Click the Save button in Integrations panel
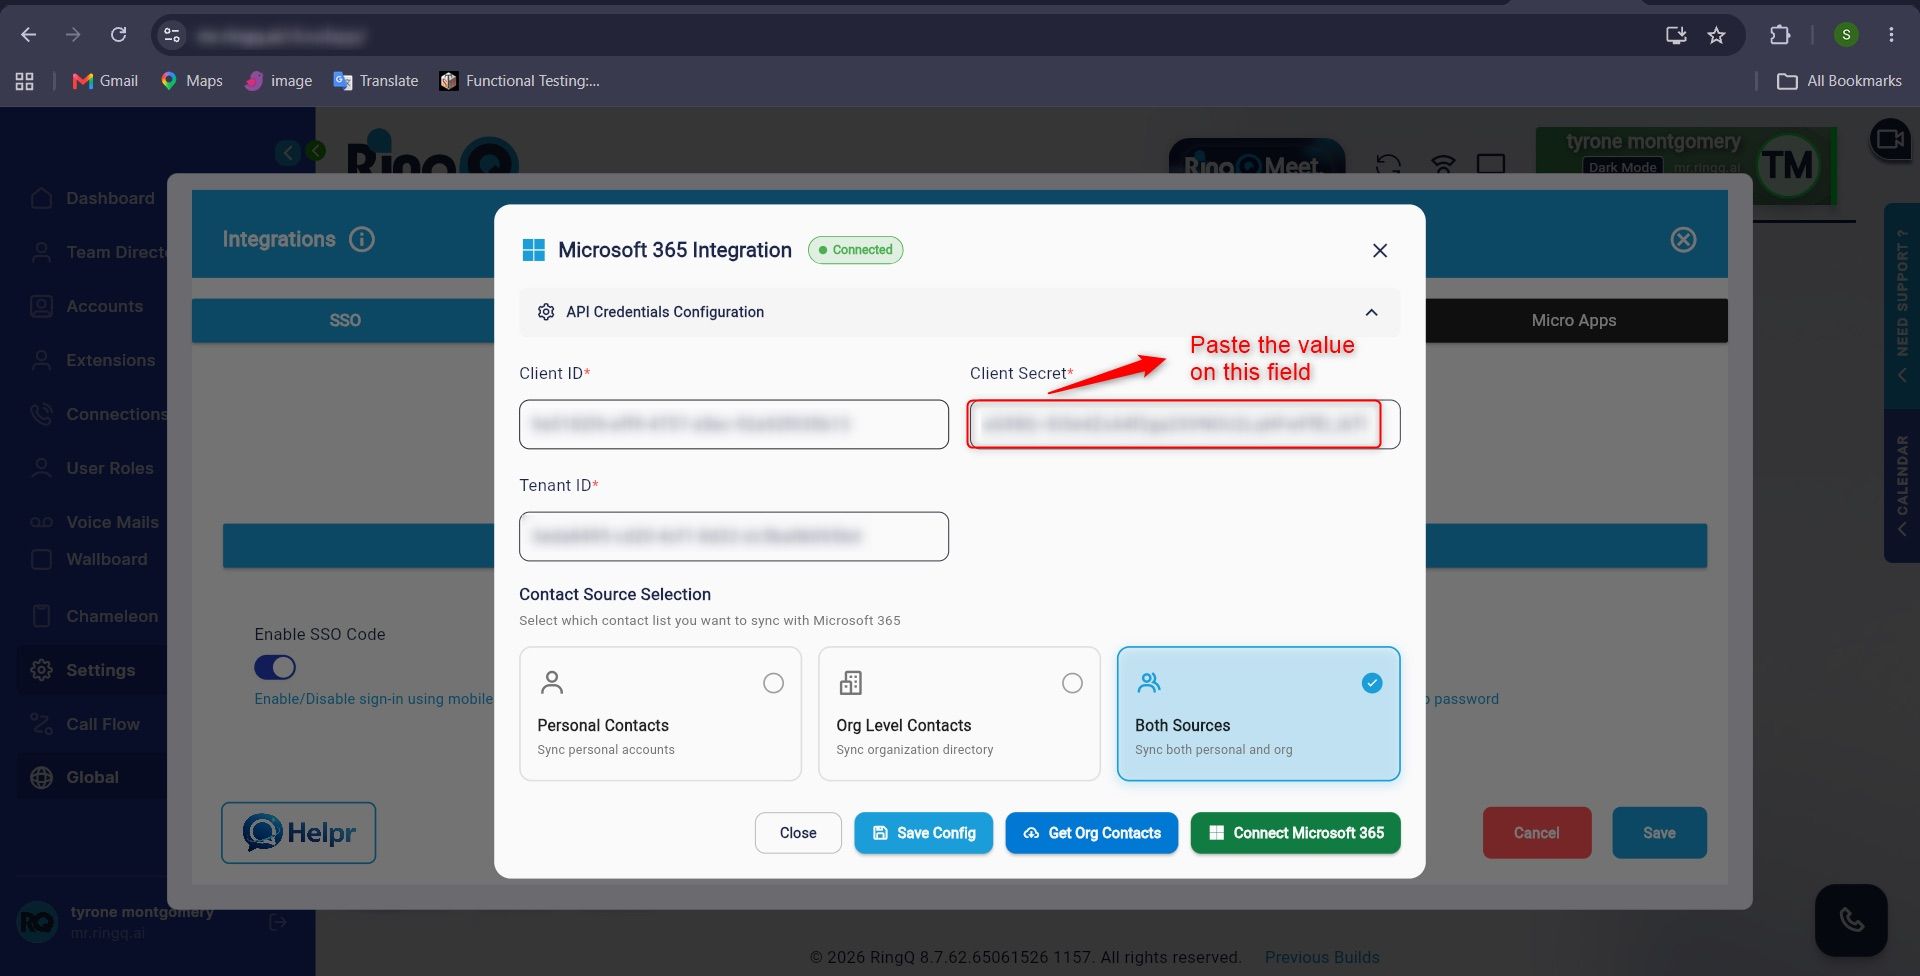The height and width of the screenshot is (976, 1920). click(1660, 833)
